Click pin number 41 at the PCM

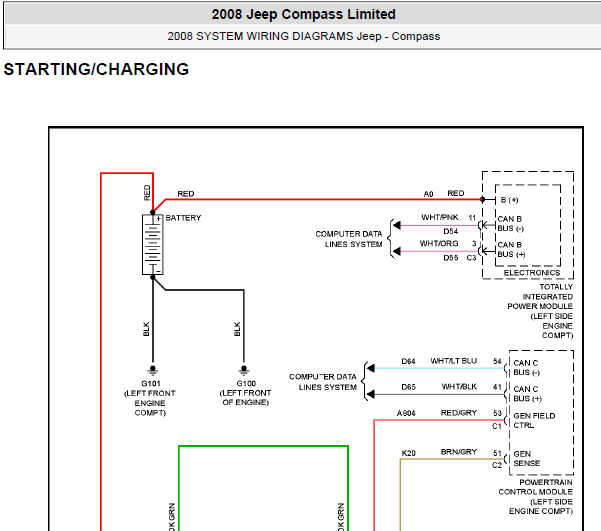pyautogui.click(x=497, y=387)
